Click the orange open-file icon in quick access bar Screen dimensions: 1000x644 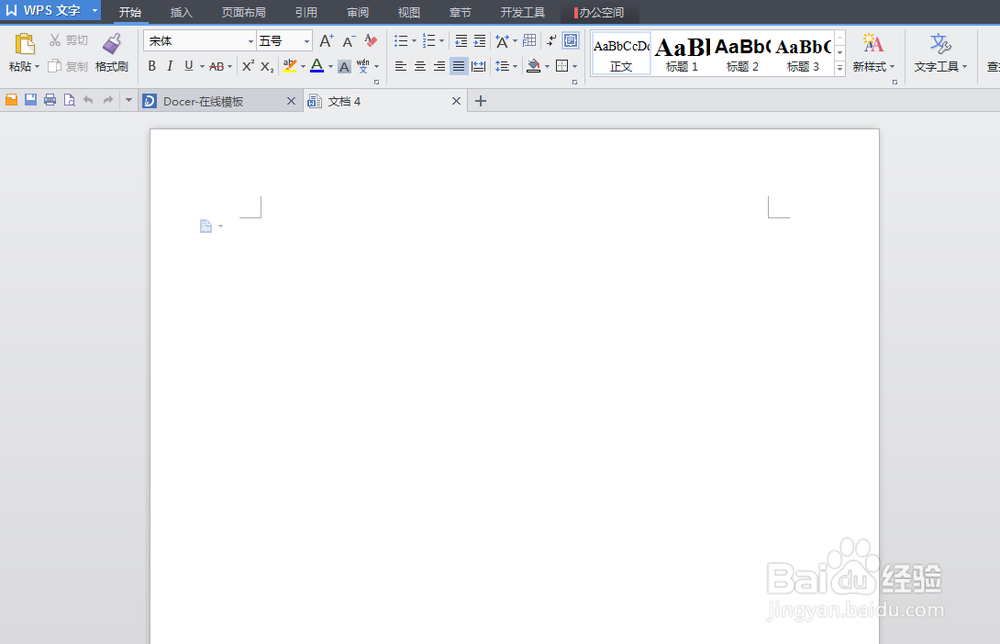[11, 99]
